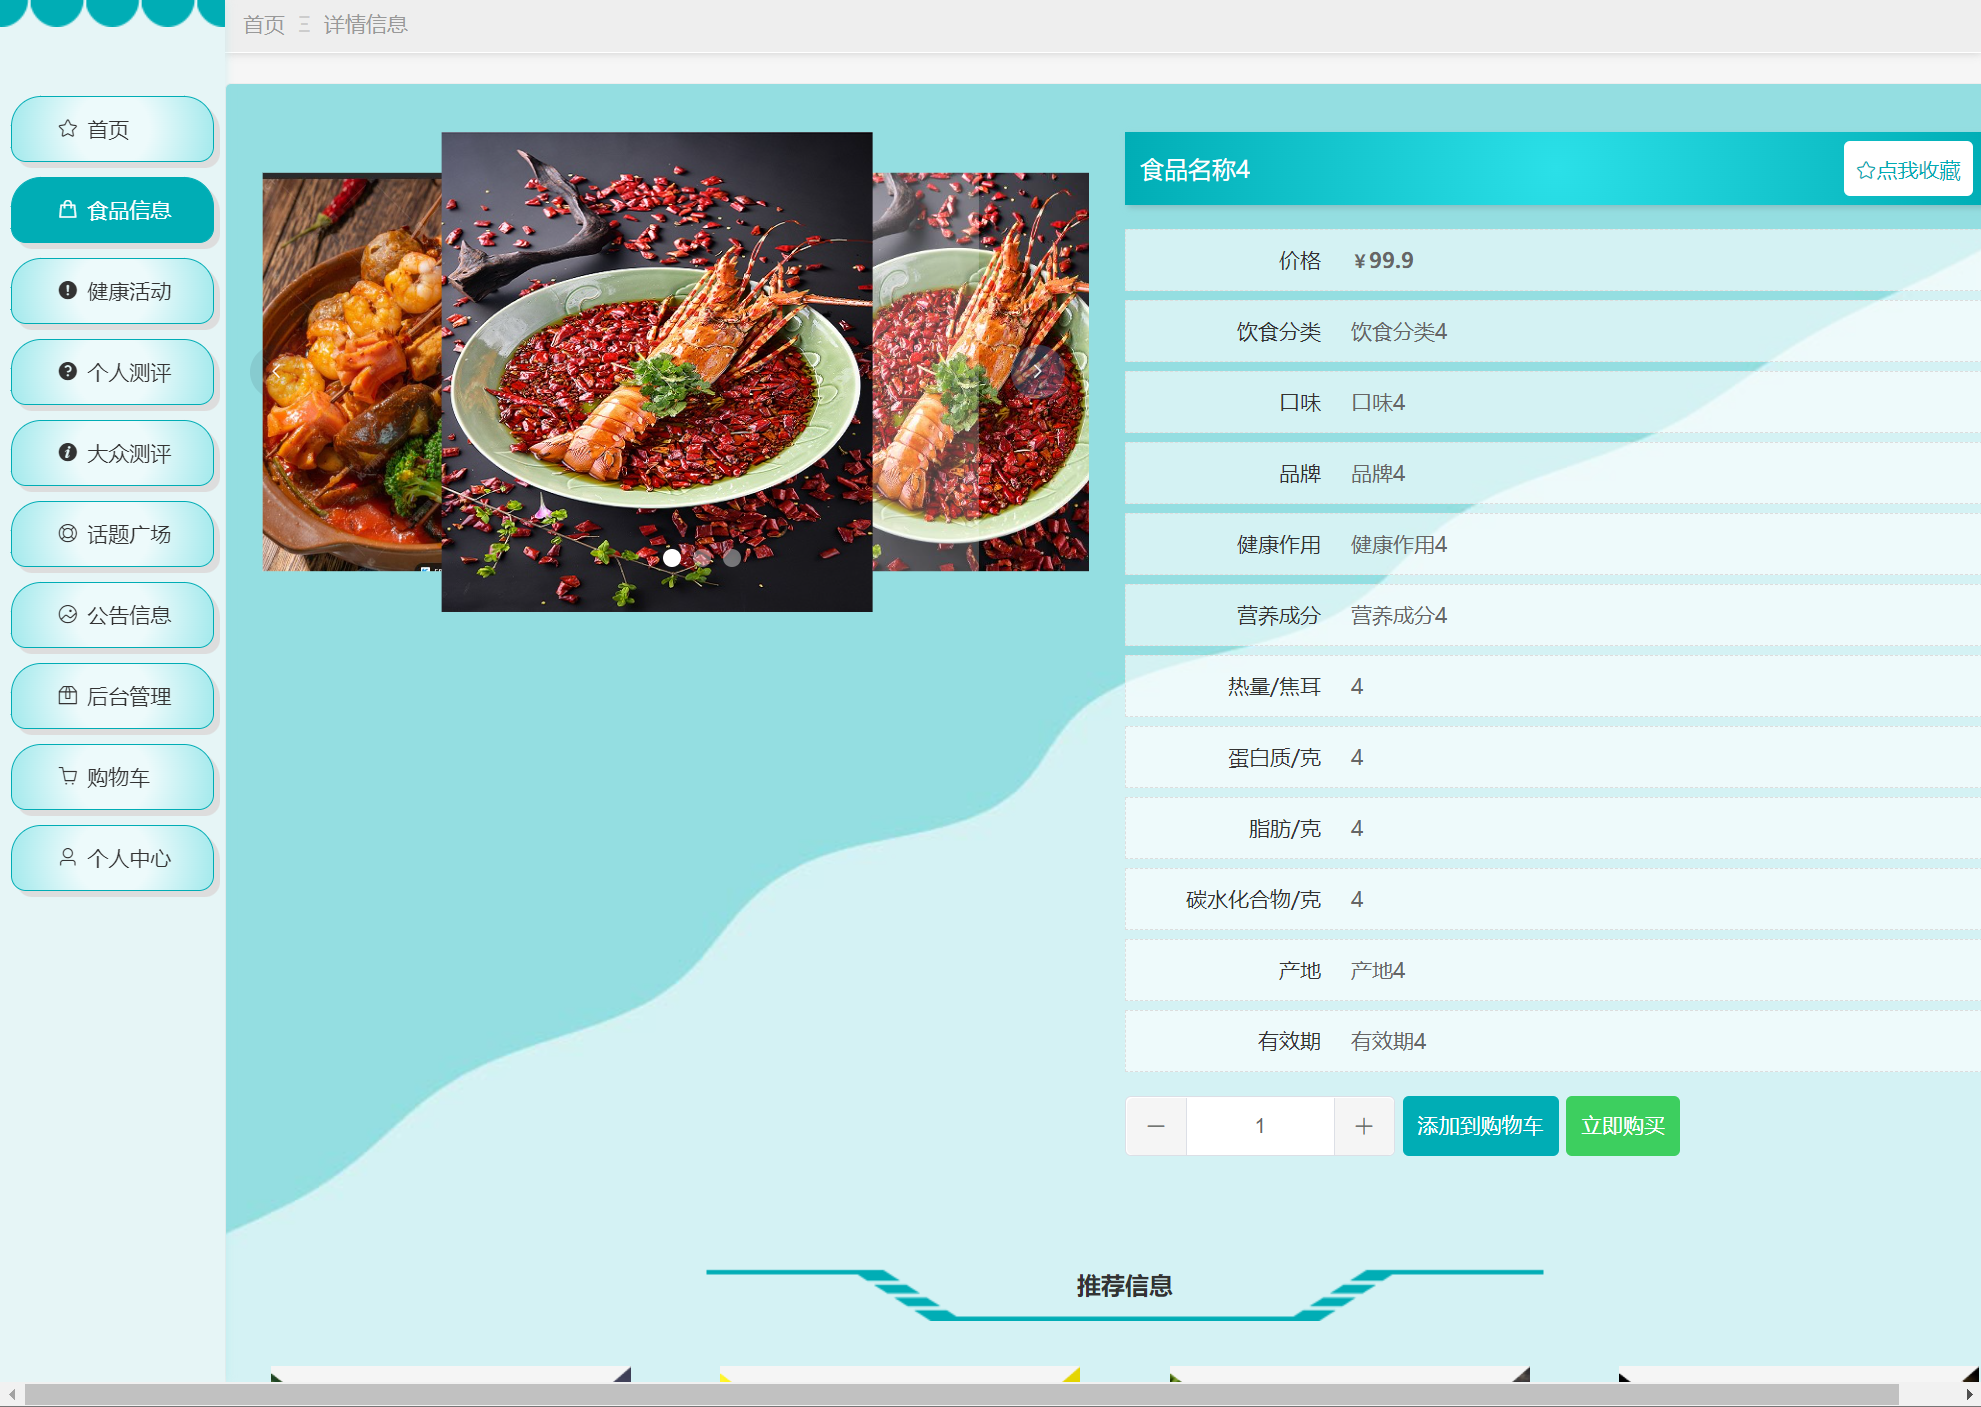Click the icon beside 后台管理
The width and height of the screenshot is (1981, 1407).
67,696
